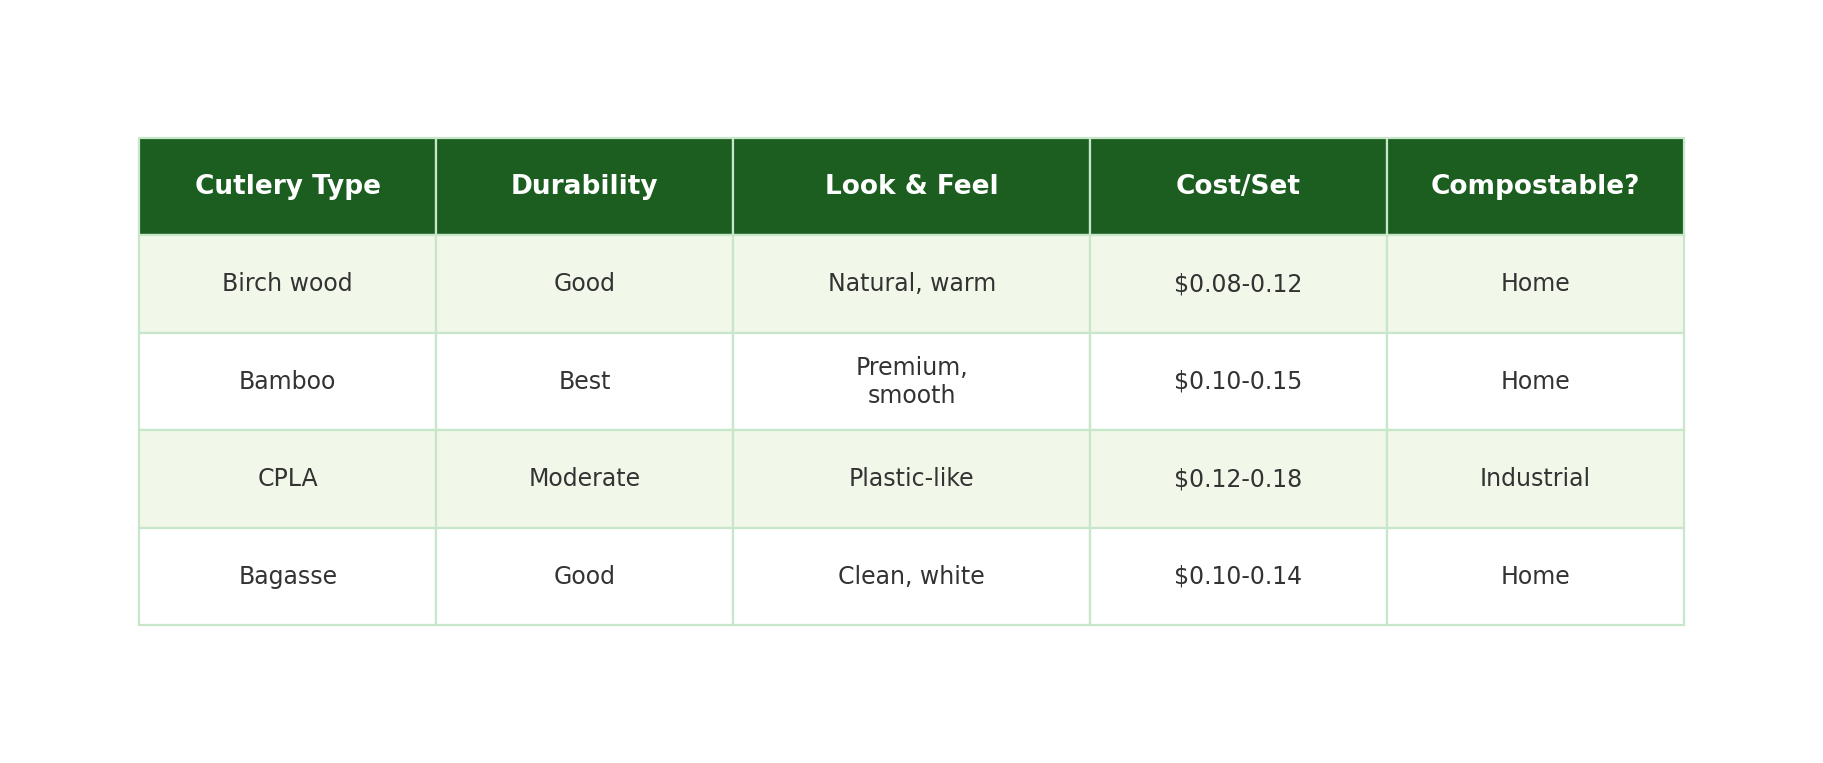Click the $0.10-0.14 cost cell
This screenshot has height=763, width=1823.
coord(1237,576)
